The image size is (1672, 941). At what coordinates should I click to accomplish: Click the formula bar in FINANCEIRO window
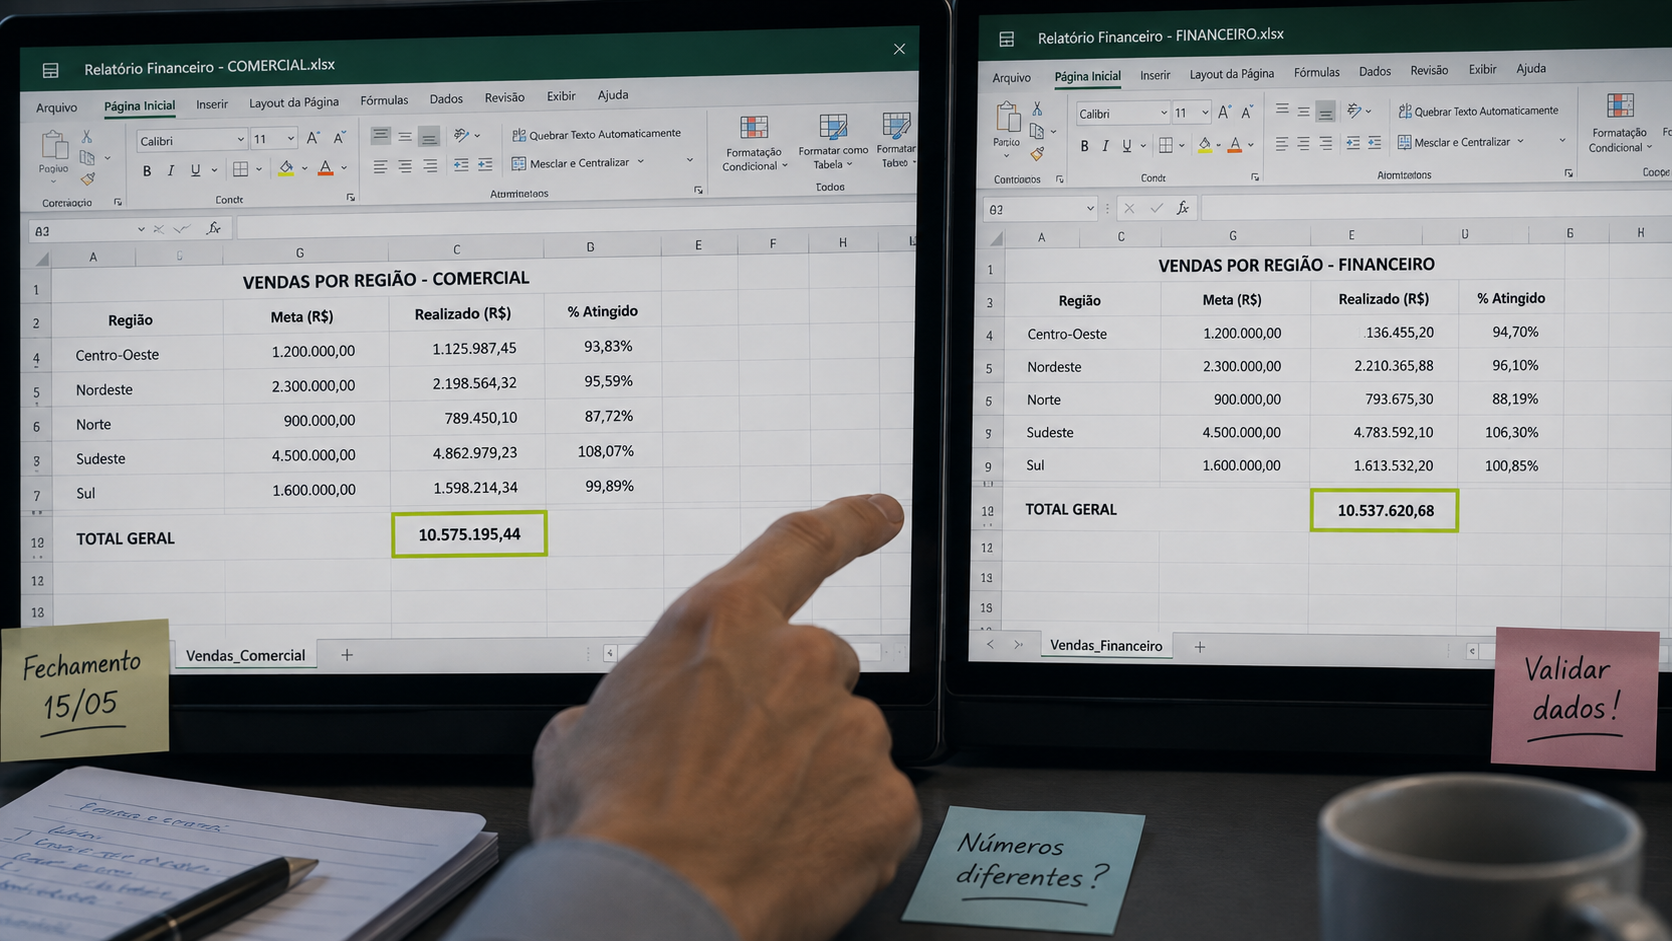1435,206
